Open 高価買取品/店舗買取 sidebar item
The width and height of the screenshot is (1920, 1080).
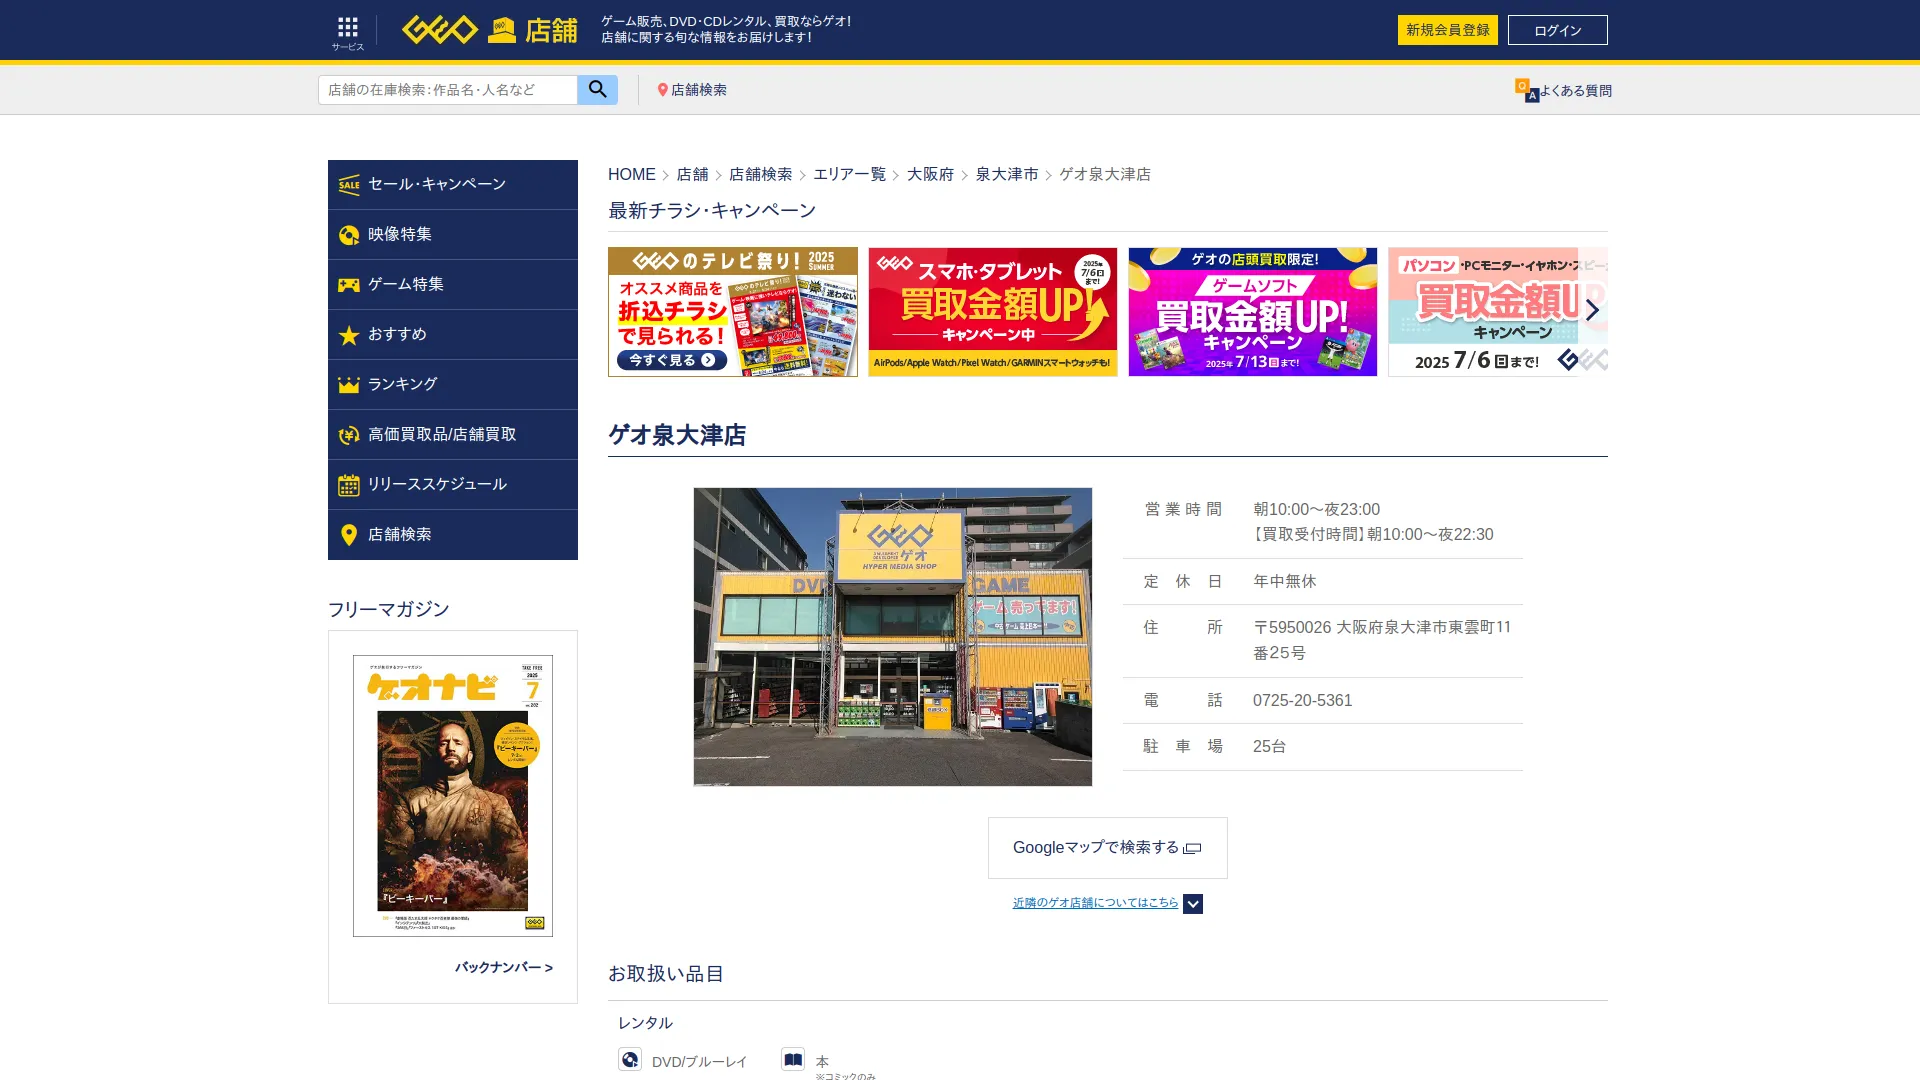pos(453,434)
